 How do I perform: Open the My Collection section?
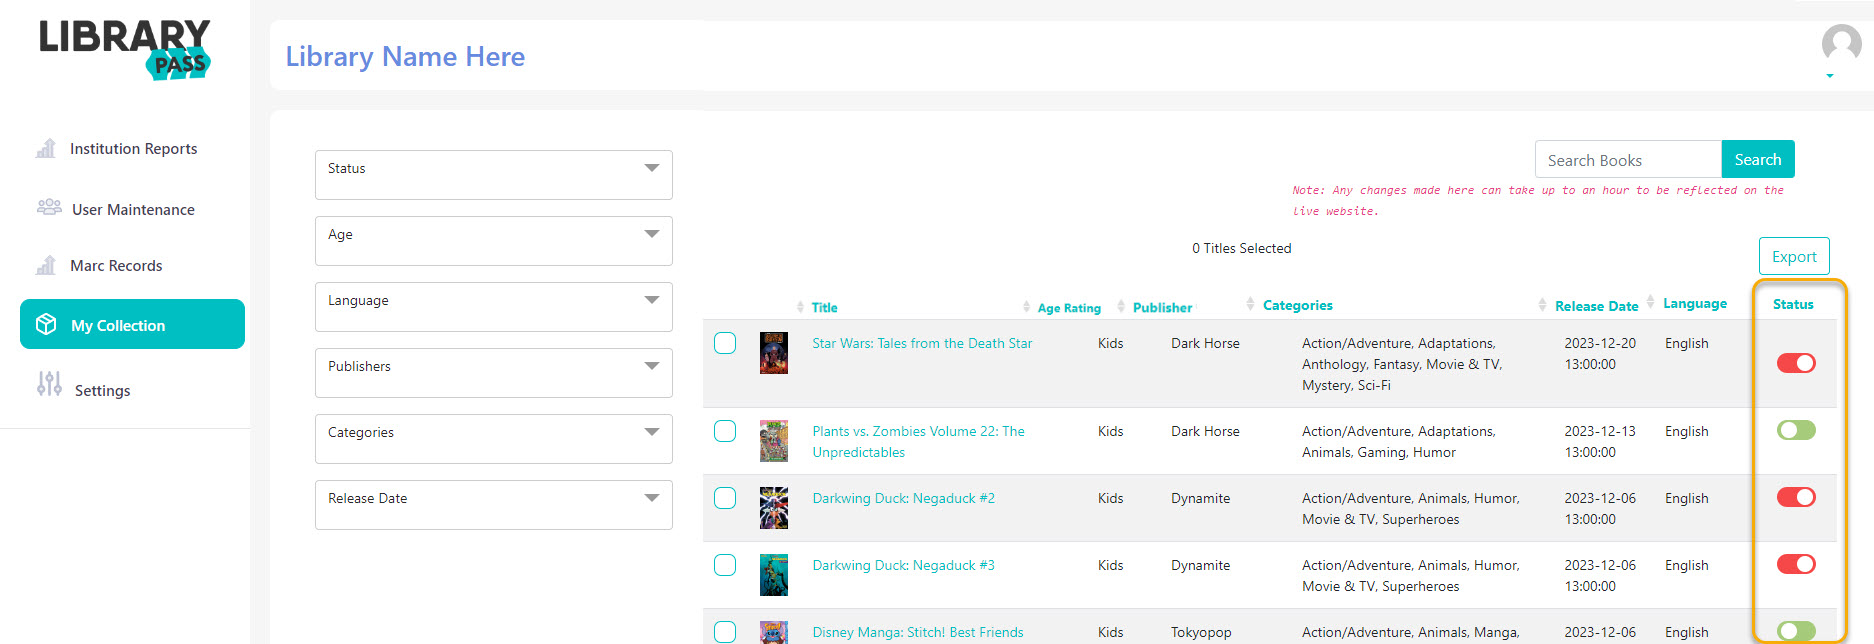[132, 324]
